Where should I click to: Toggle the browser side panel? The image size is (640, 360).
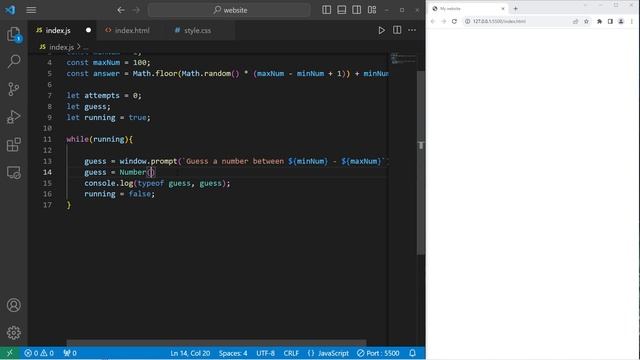click(610, 21)
